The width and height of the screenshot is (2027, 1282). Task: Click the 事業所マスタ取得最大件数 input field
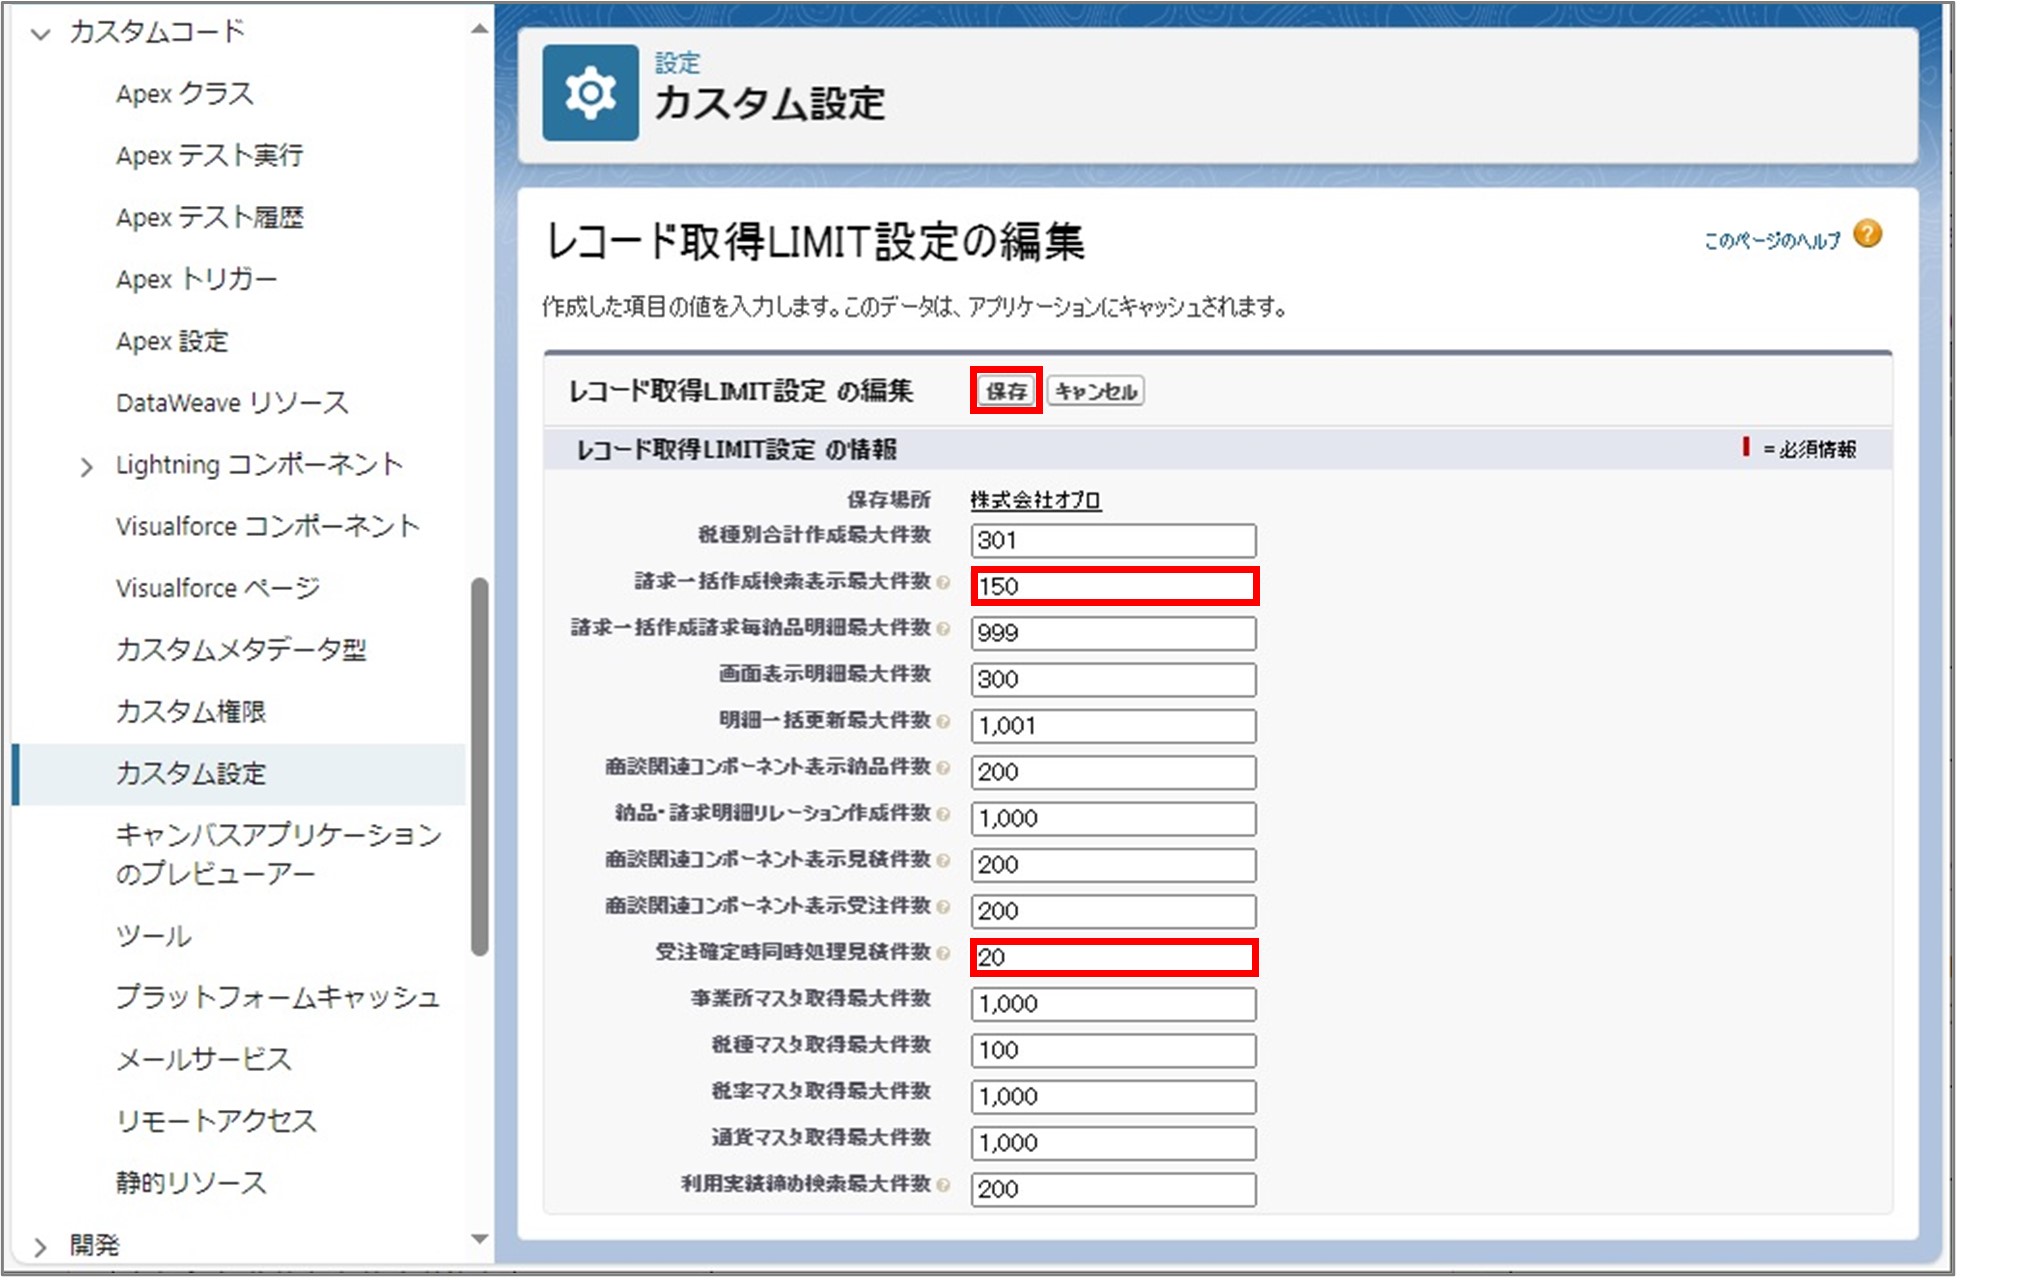[x=1113, y=1004]
